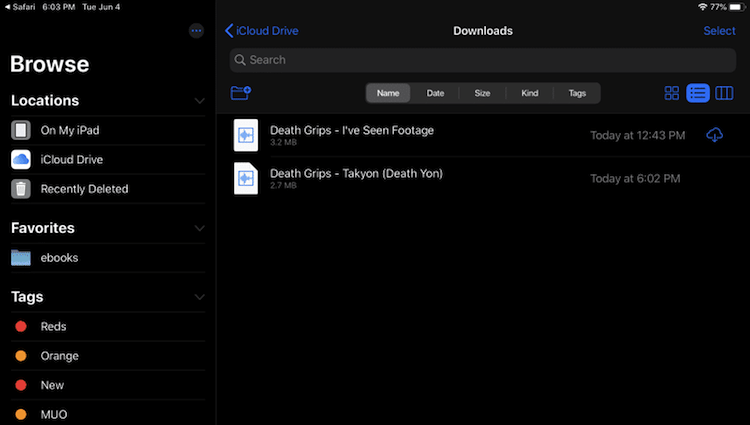750x425 pixels.
Task: Select the Reds tag
Action: pos(108,327)
